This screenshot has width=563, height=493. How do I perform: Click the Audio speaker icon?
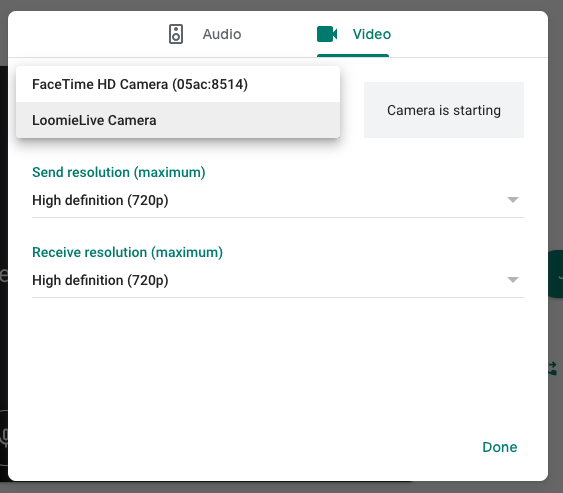click(176, 34)
